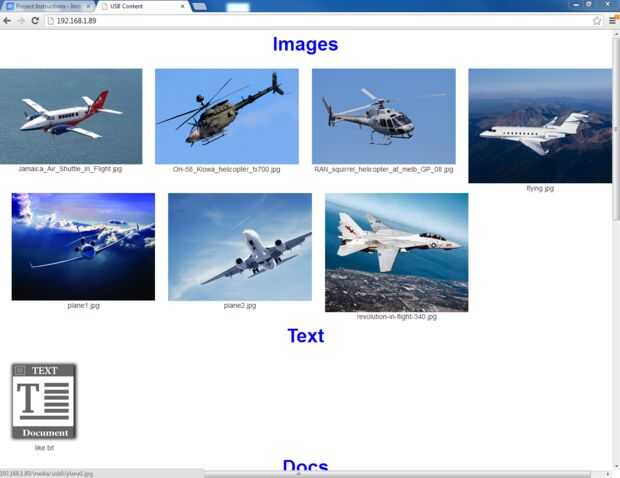The height and width of the screenshot is (478, 620).
Task: Open the Kiowa helicopter thumbnail
Action: [227, 116]
